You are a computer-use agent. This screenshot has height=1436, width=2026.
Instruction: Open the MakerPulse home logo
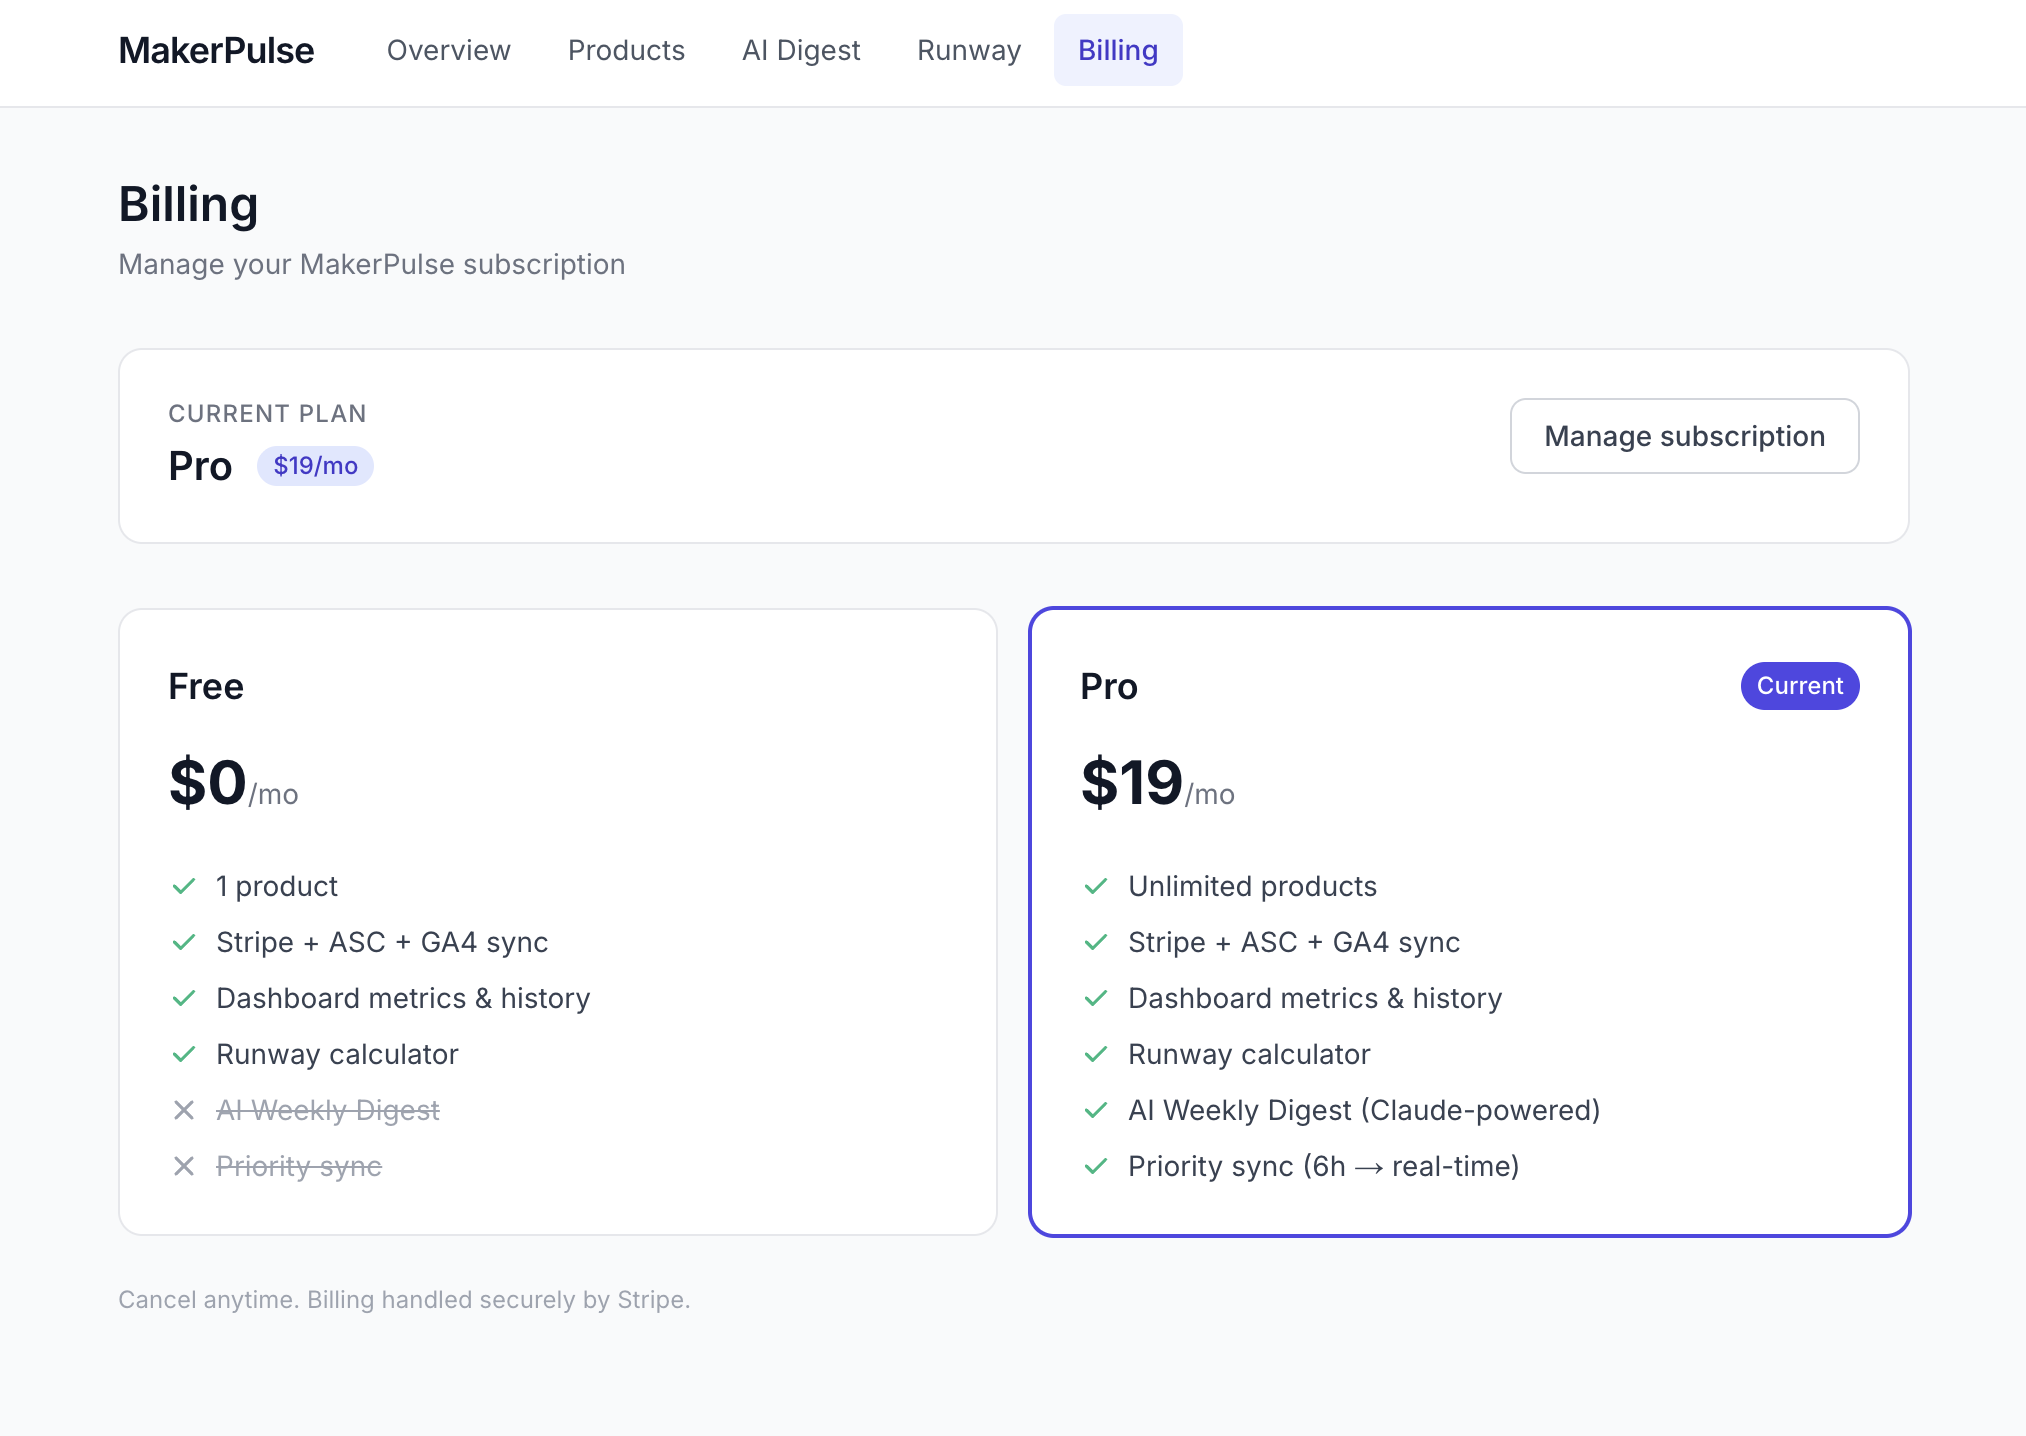(x=216, y=51)
